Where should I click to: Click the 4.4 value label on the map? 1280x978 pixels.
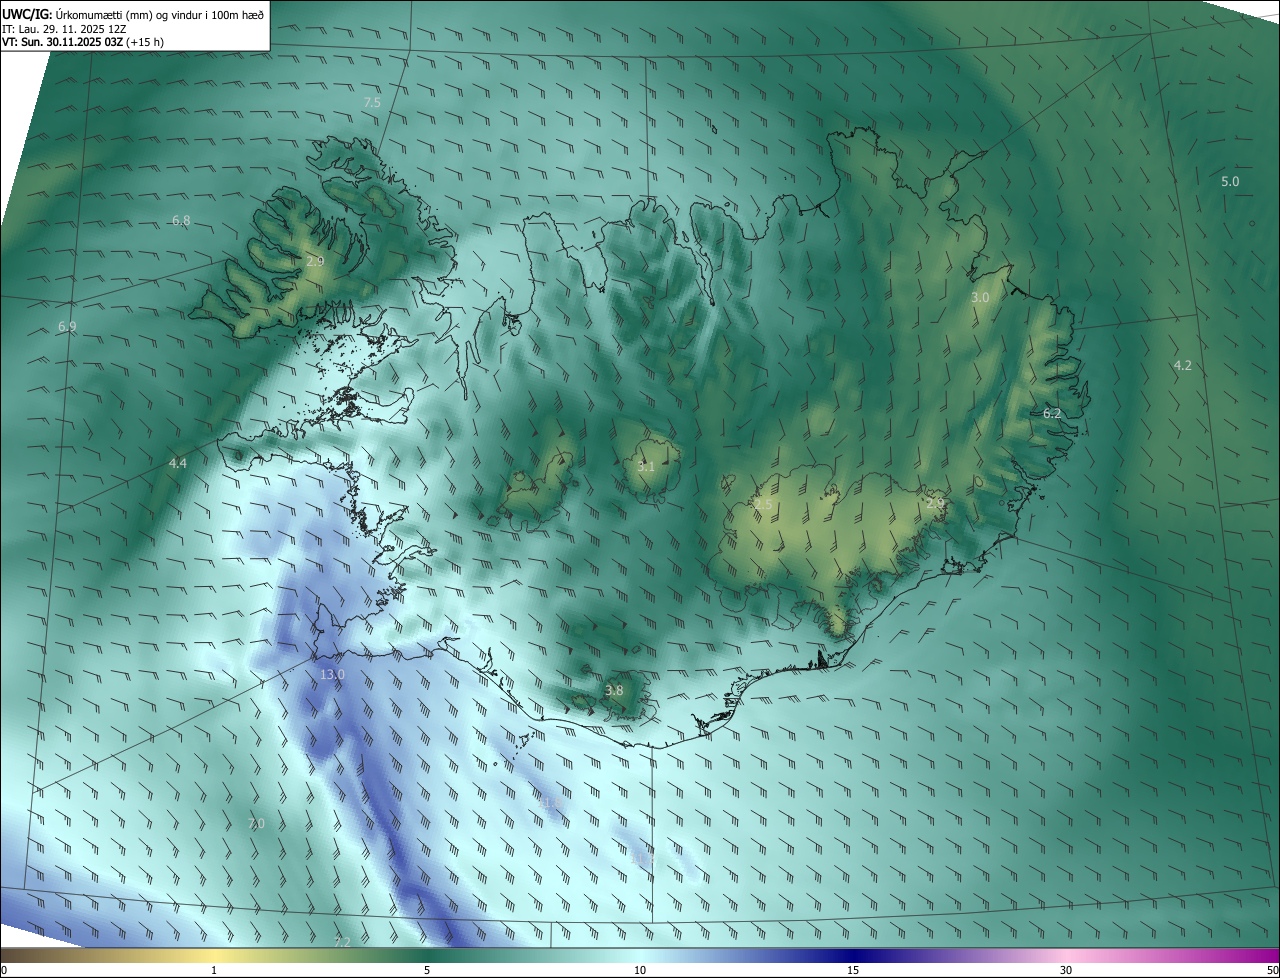click(x=178, y=463)
